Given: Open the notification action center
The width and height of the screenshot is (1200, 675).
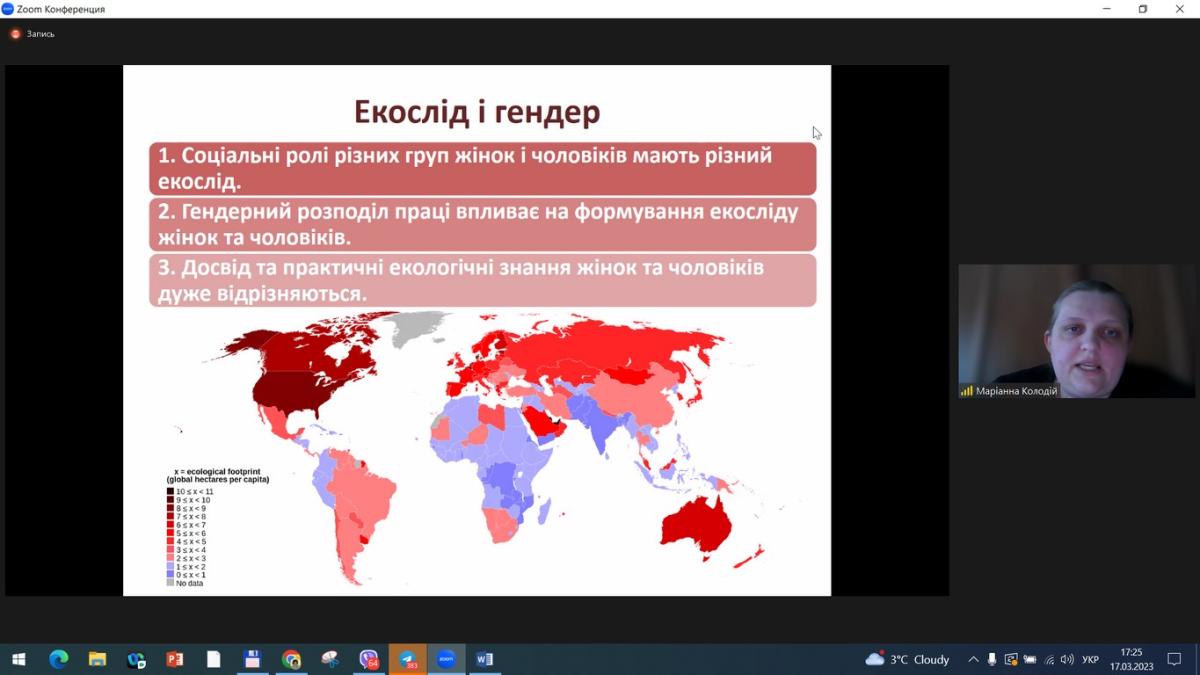Looking at the screenshot, I should (1175, 659).
